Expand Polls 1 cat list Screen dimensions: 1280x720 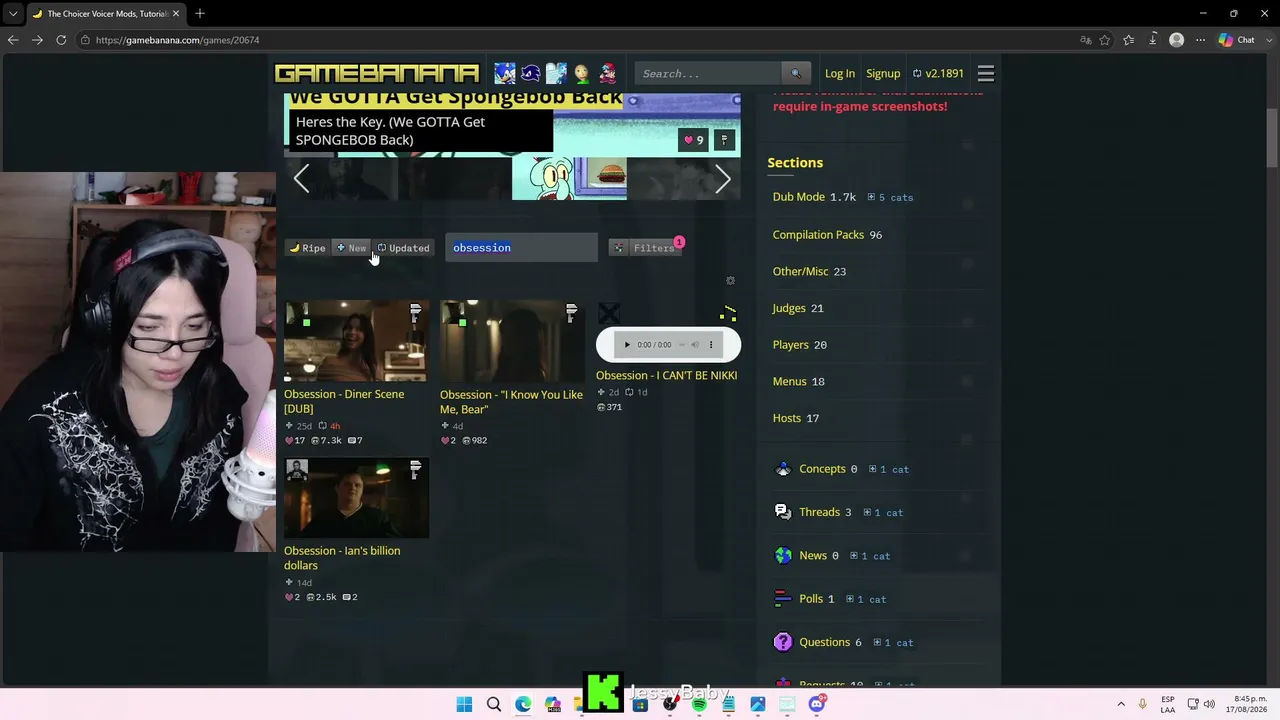(x=866, y=600)
